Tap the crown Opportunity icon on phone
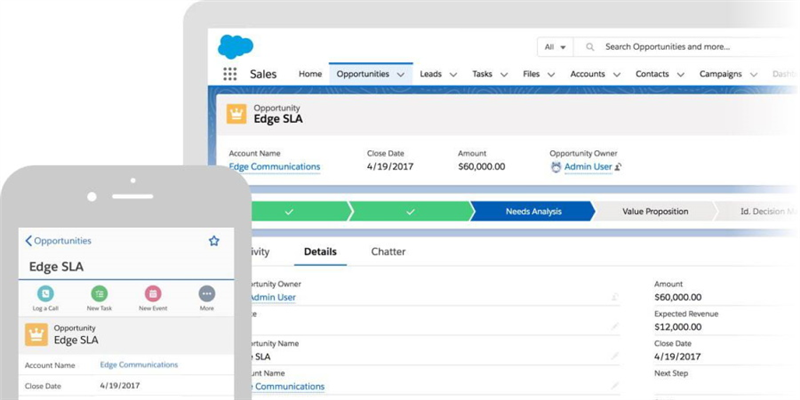 click(36, 334)
